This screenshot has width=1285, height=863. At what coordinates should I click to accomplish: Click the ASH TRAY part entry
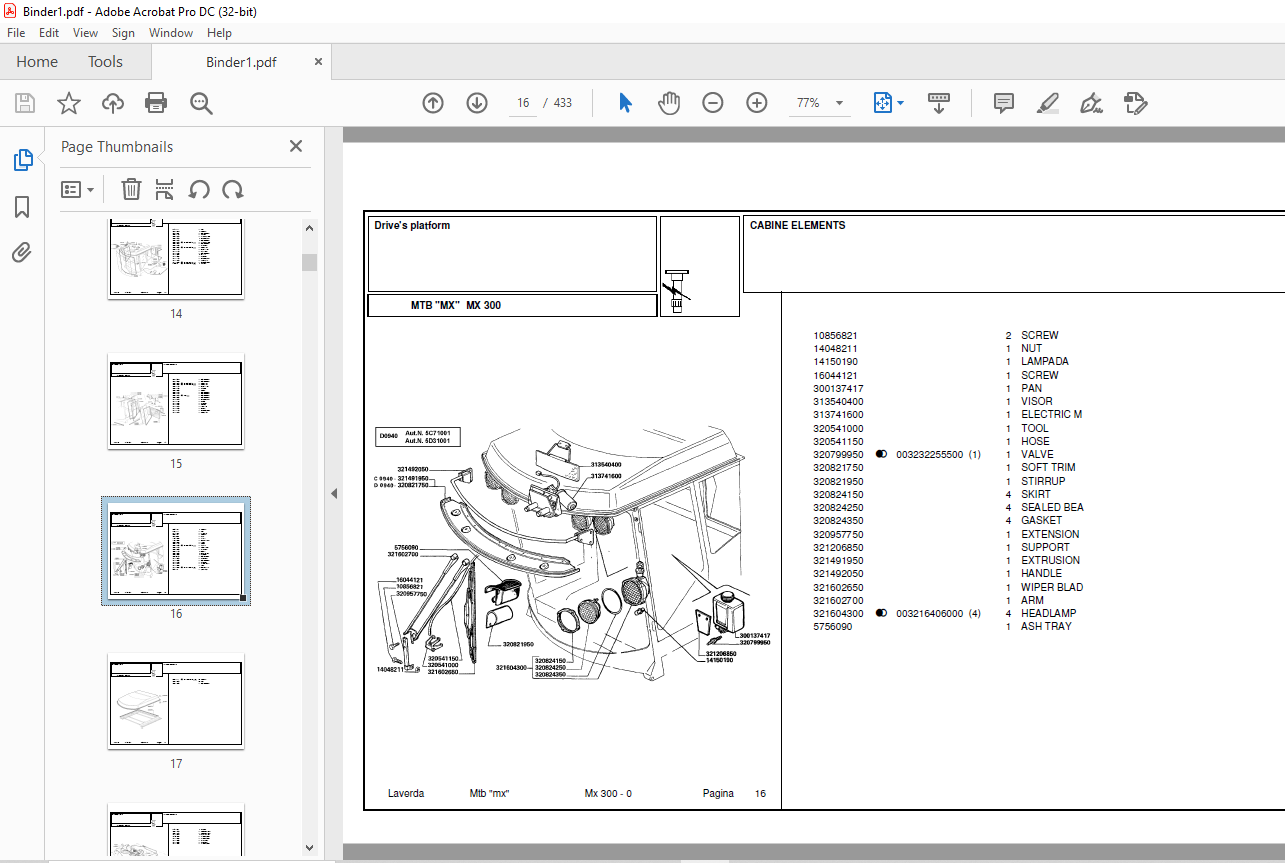[1046, 626]
